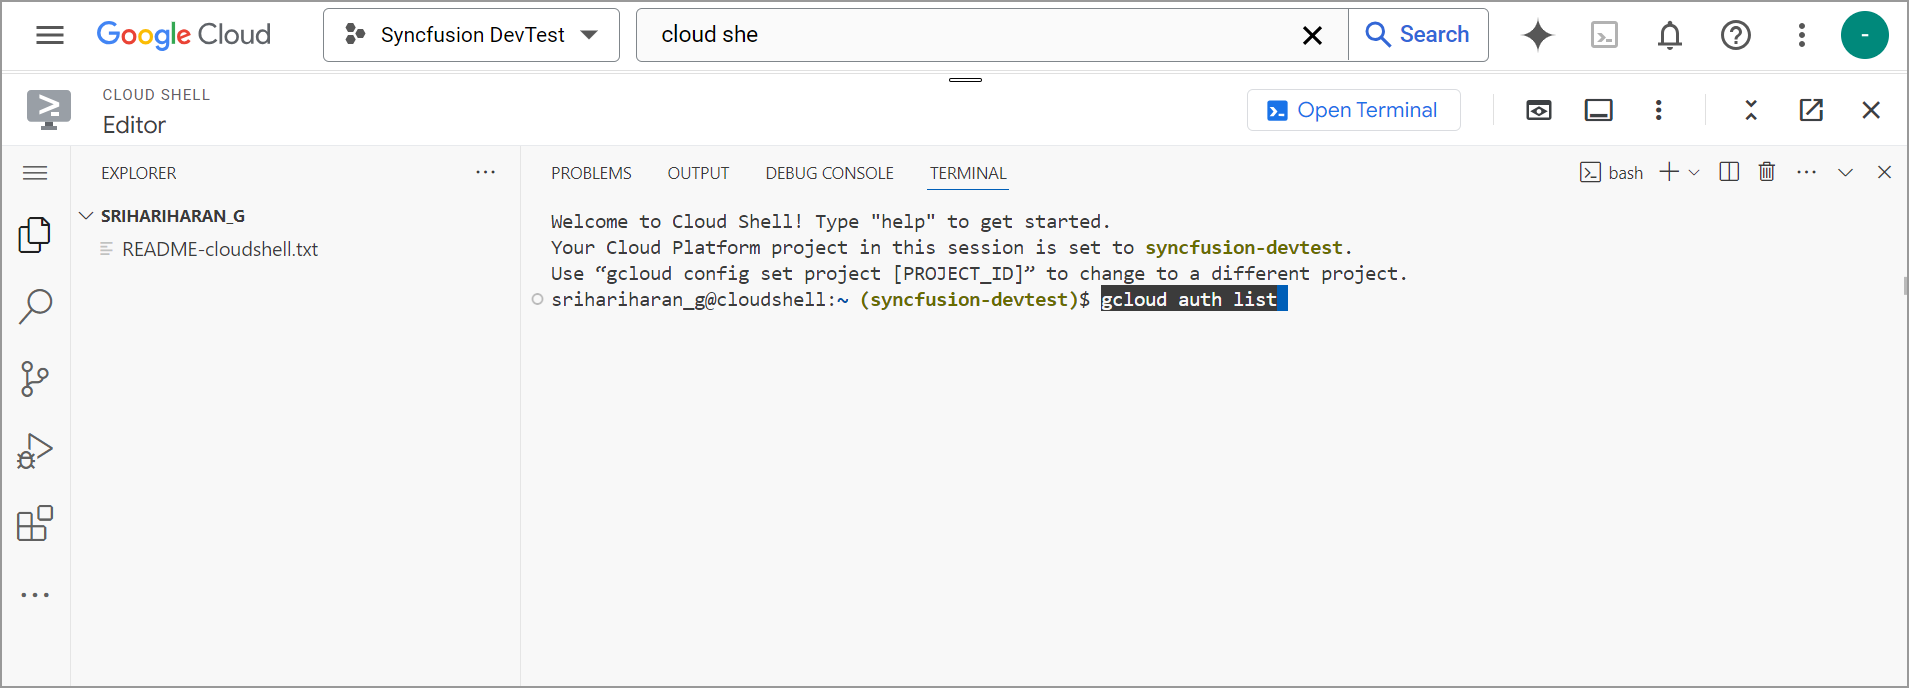The height and width of the screenshot is (688, 1909).
Task: Open the Run and Debug view
Action: click(35, 451)
